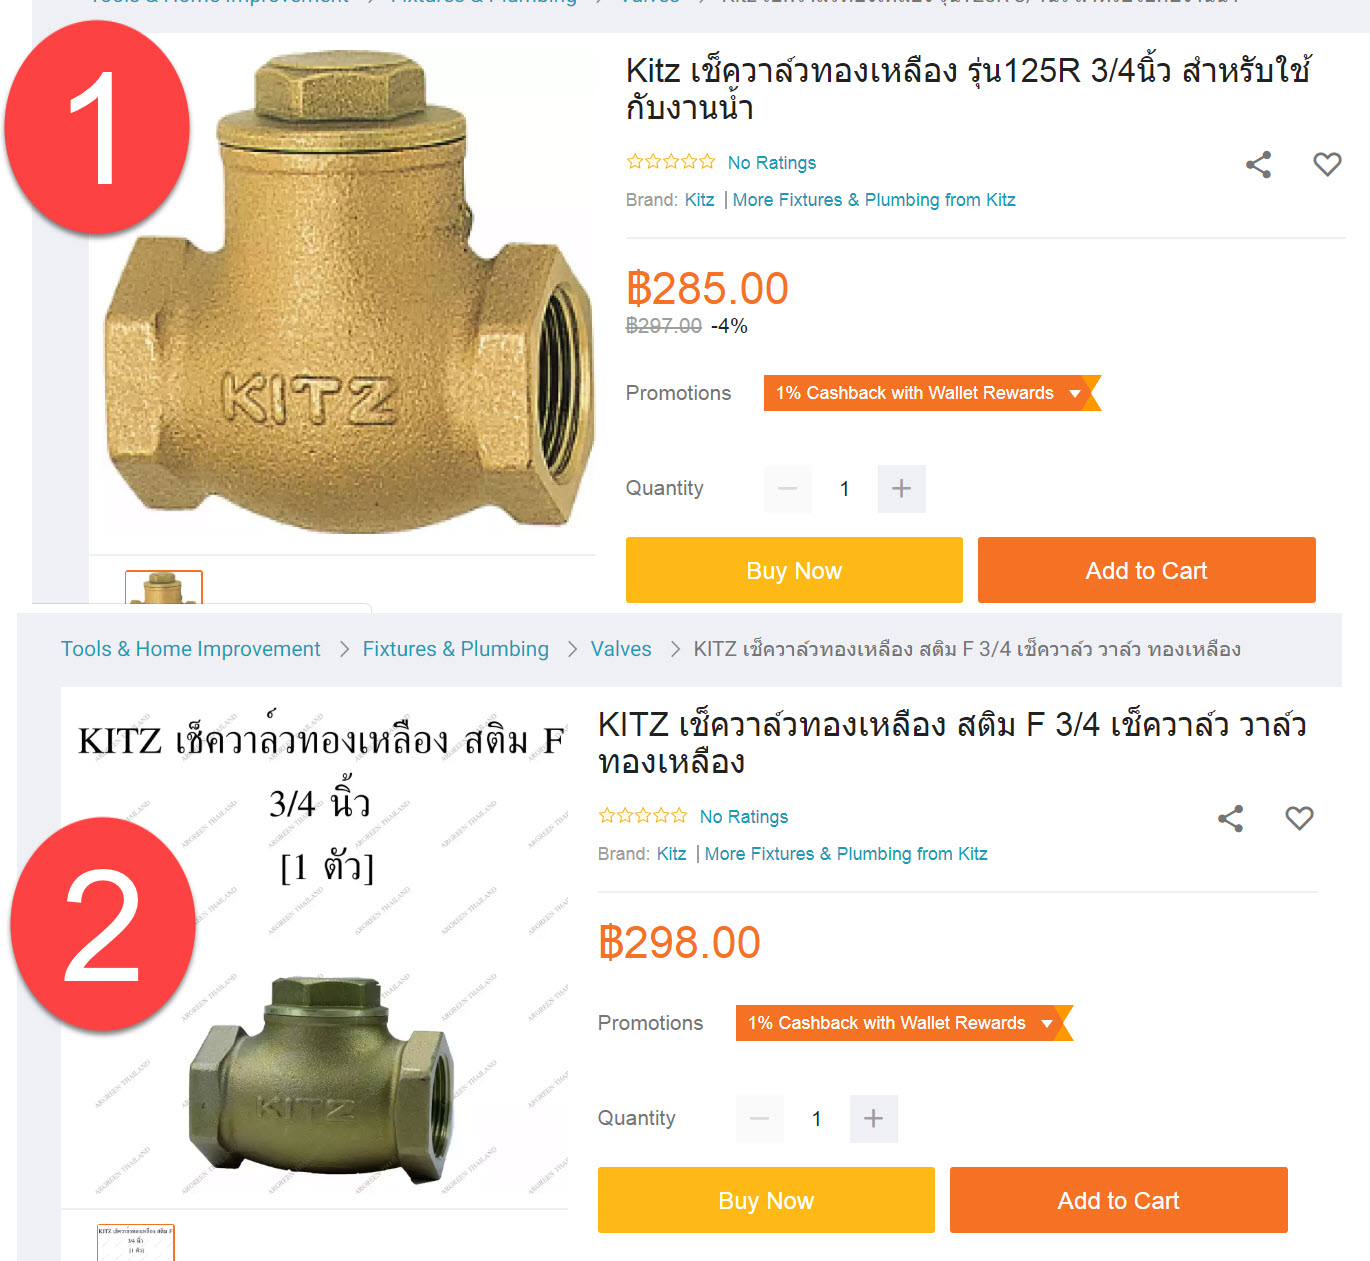Add ฿298 KITZ valve to cart

pos(1118,1200)
